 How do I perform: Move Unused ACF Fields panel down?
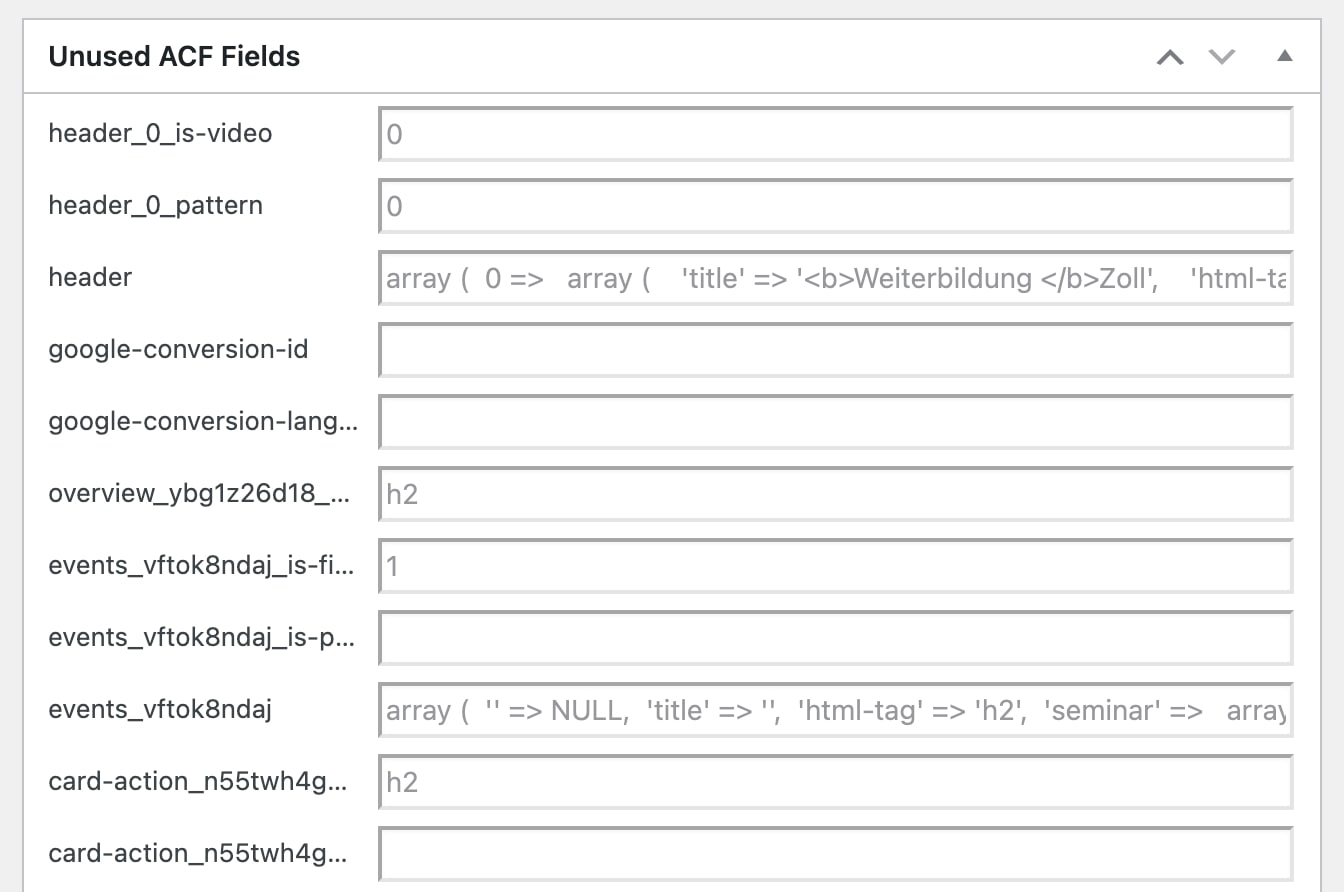tap(1222, 57)
